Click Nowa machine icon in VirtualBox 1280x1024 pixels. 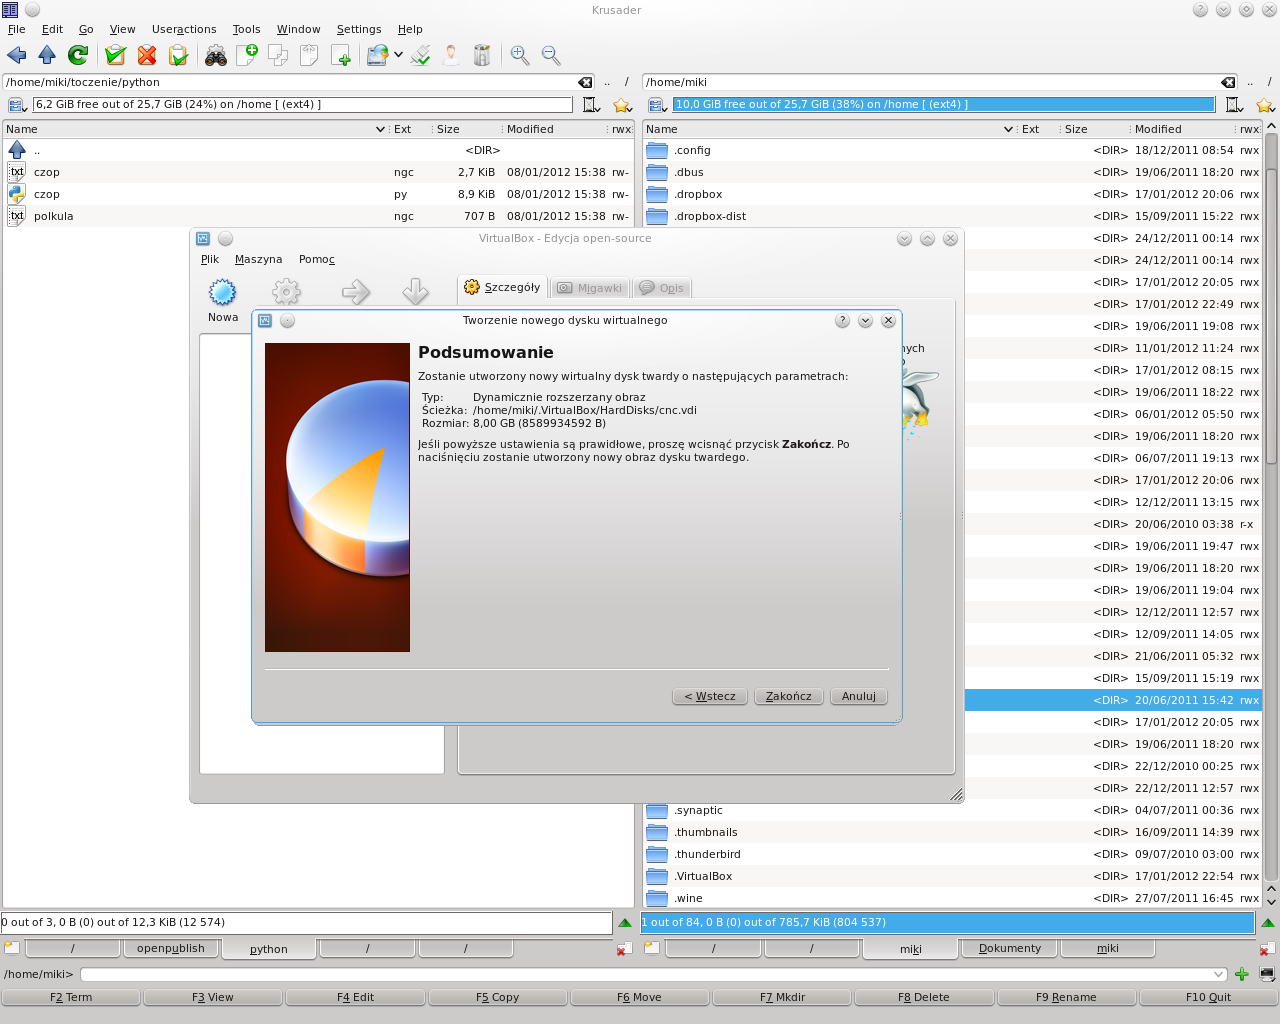tap(223, 301)
